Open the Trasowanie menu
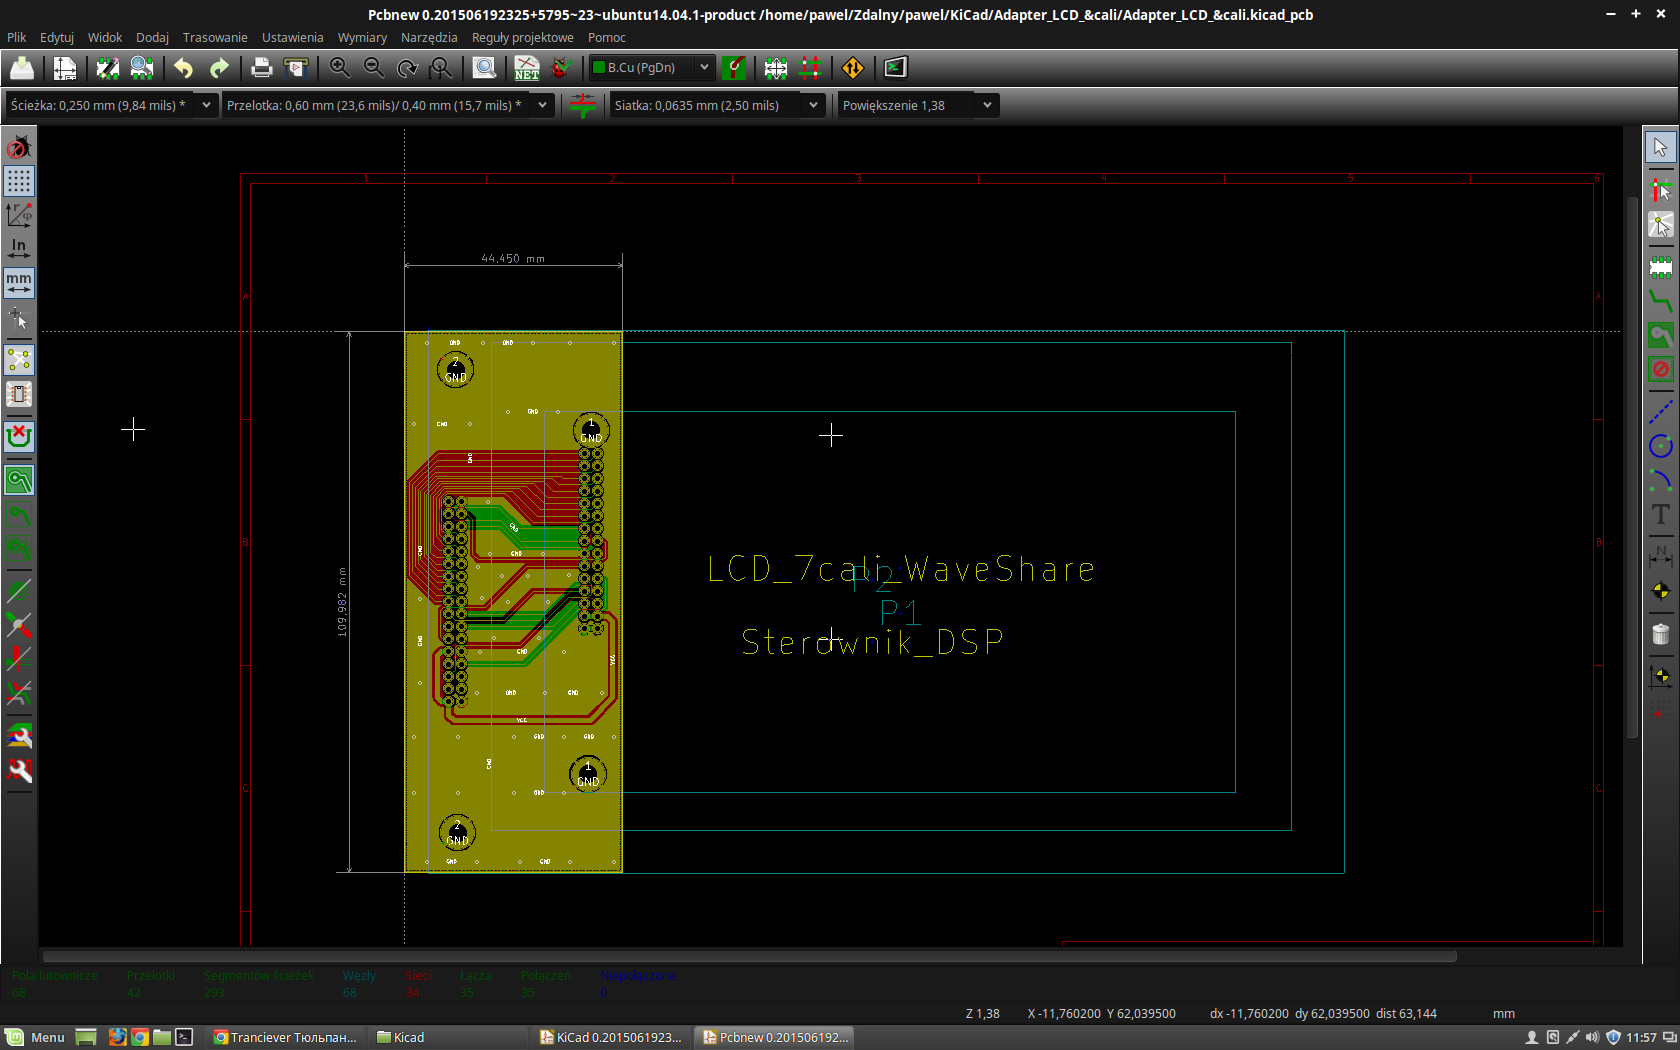Viewport: 1680px width, 1050px height. (x=215, y=37)
